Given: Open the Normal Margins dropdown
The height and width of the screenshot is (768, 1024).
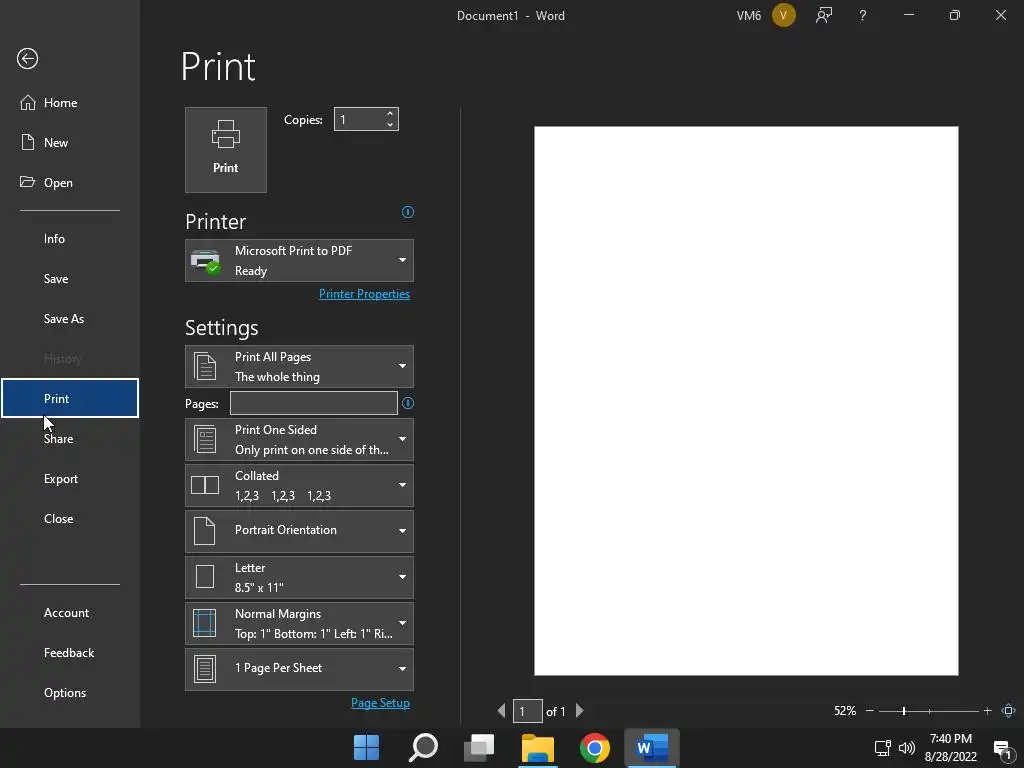Looking at the screenshot, I should 299,624.
